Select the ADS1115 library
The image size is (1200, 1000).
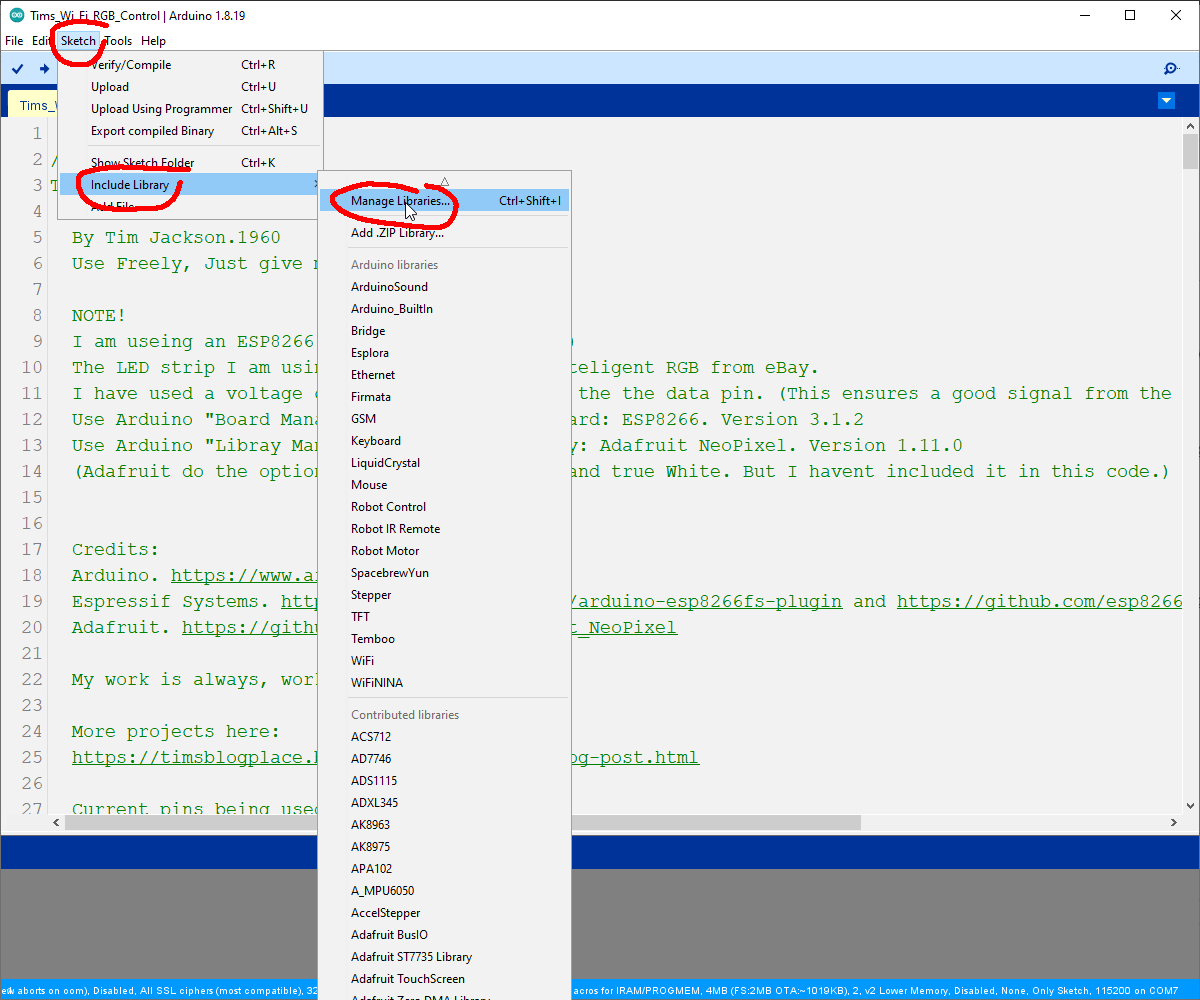[x=444, y=781]
